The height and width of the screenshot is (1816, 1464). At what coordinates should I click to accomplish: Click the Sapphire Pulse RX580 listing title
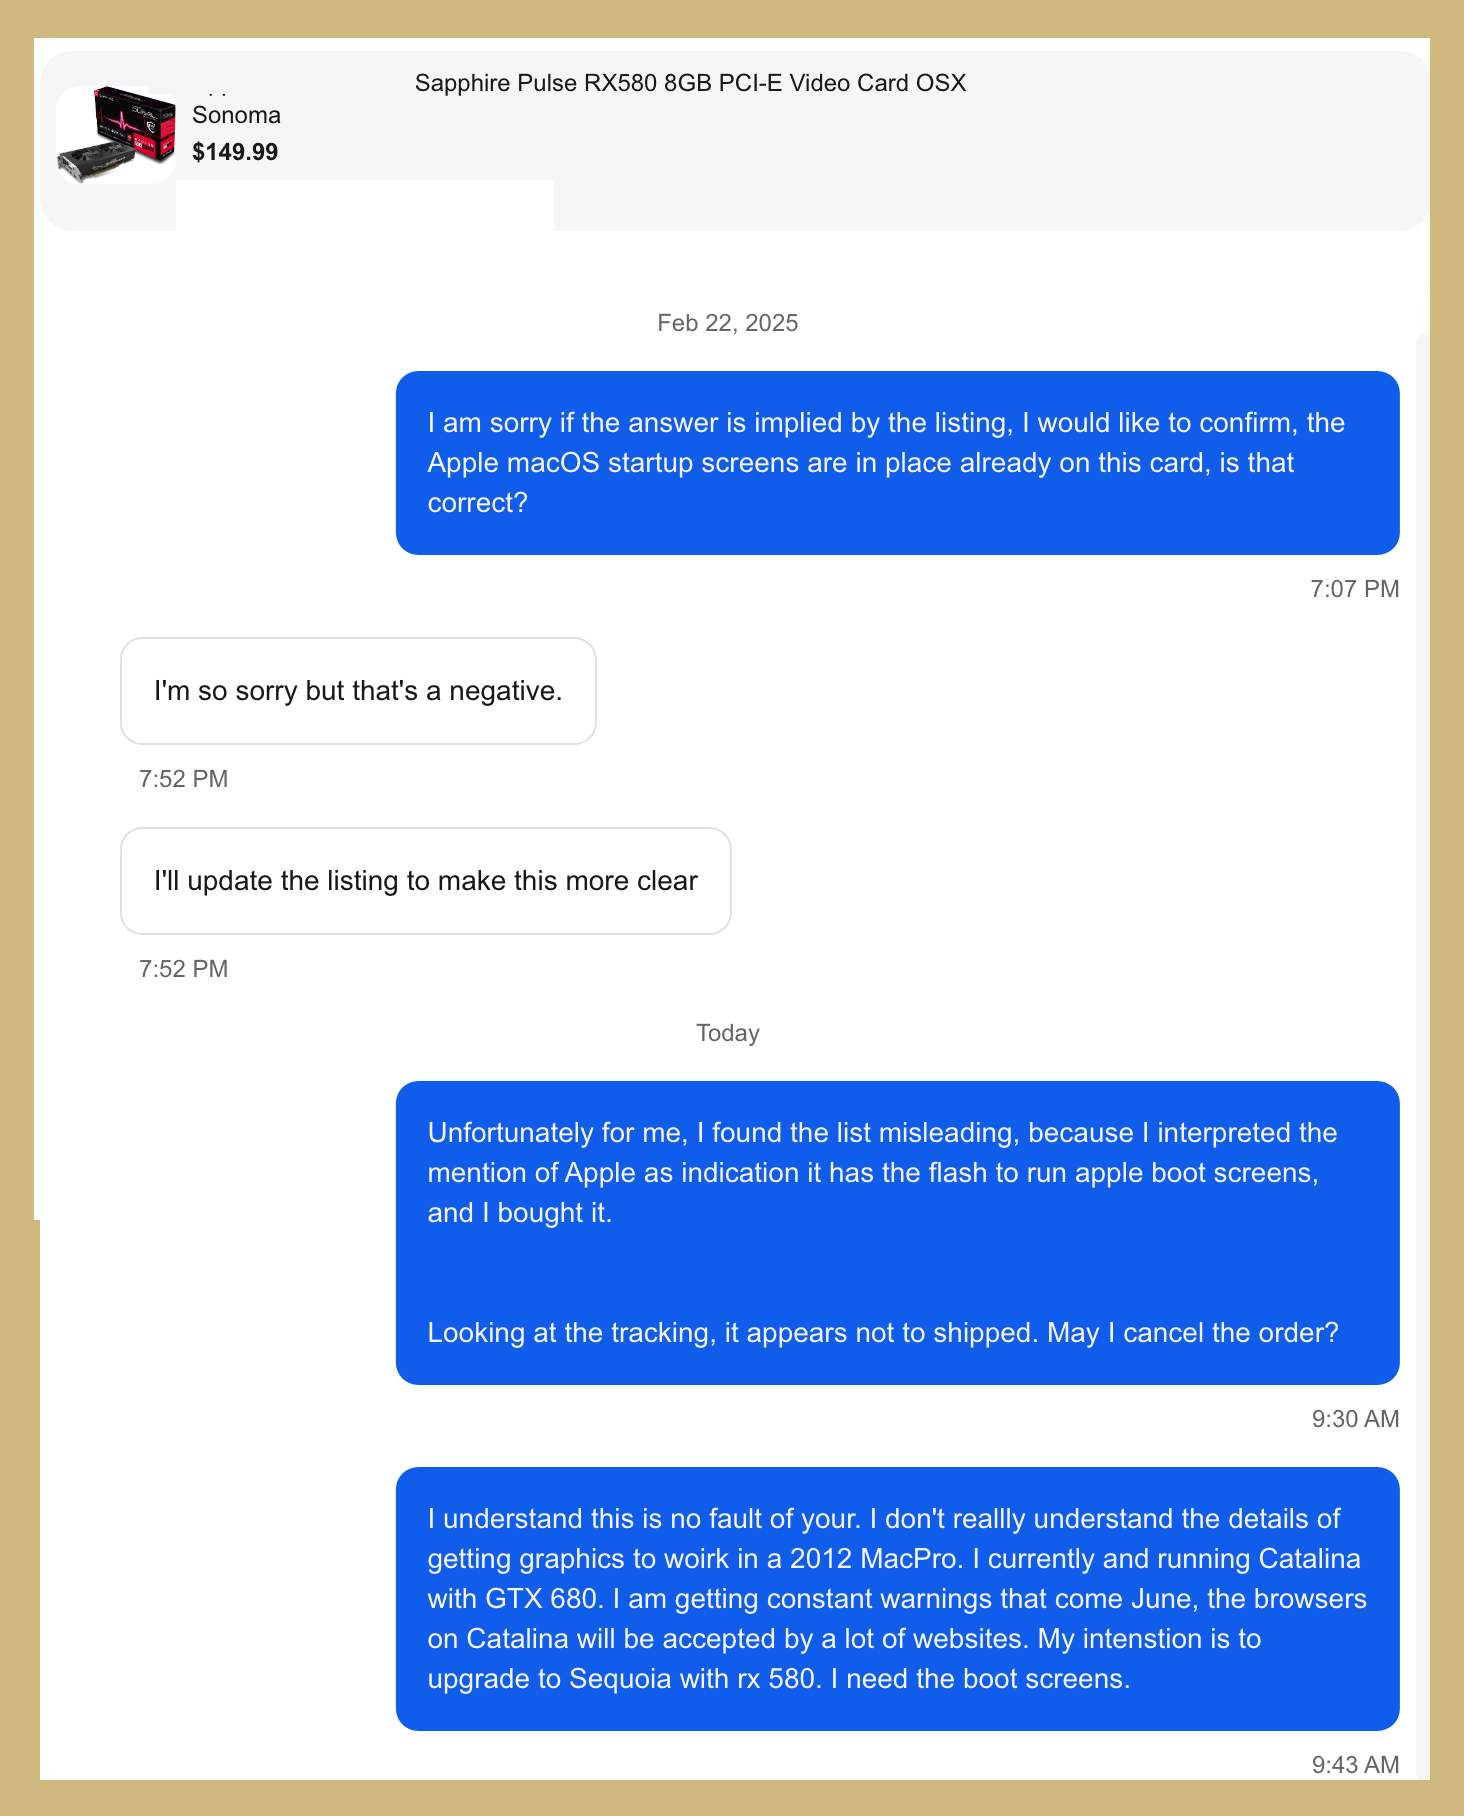point(690,83)
